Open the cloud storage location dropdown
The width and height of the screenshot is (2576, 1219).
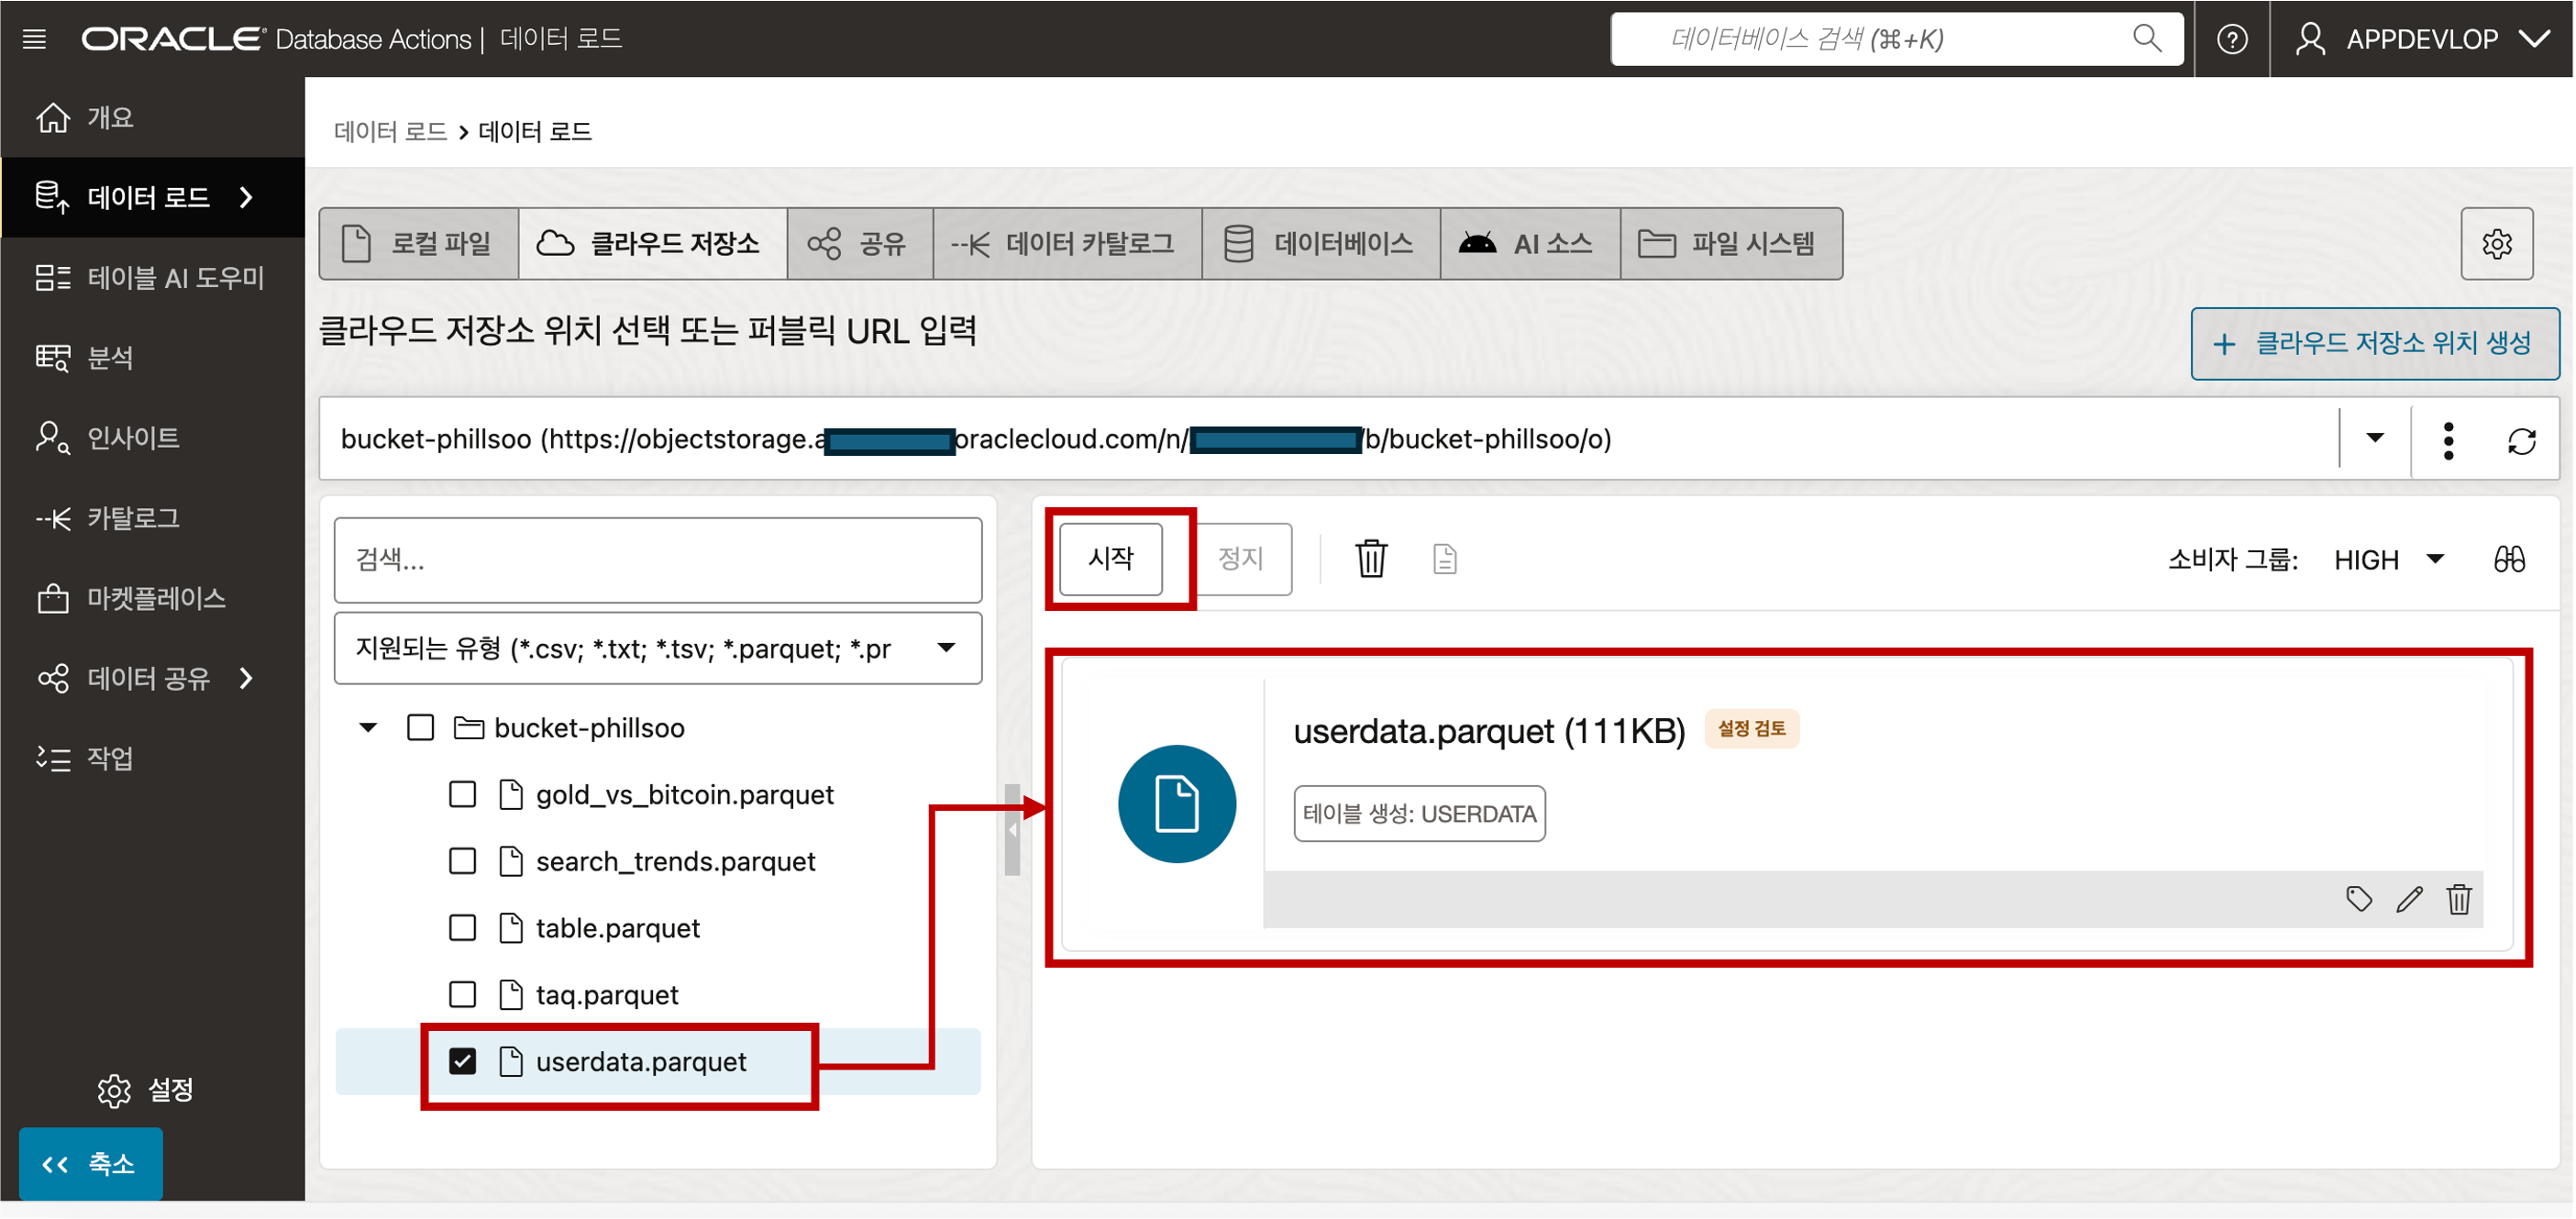2375,439
